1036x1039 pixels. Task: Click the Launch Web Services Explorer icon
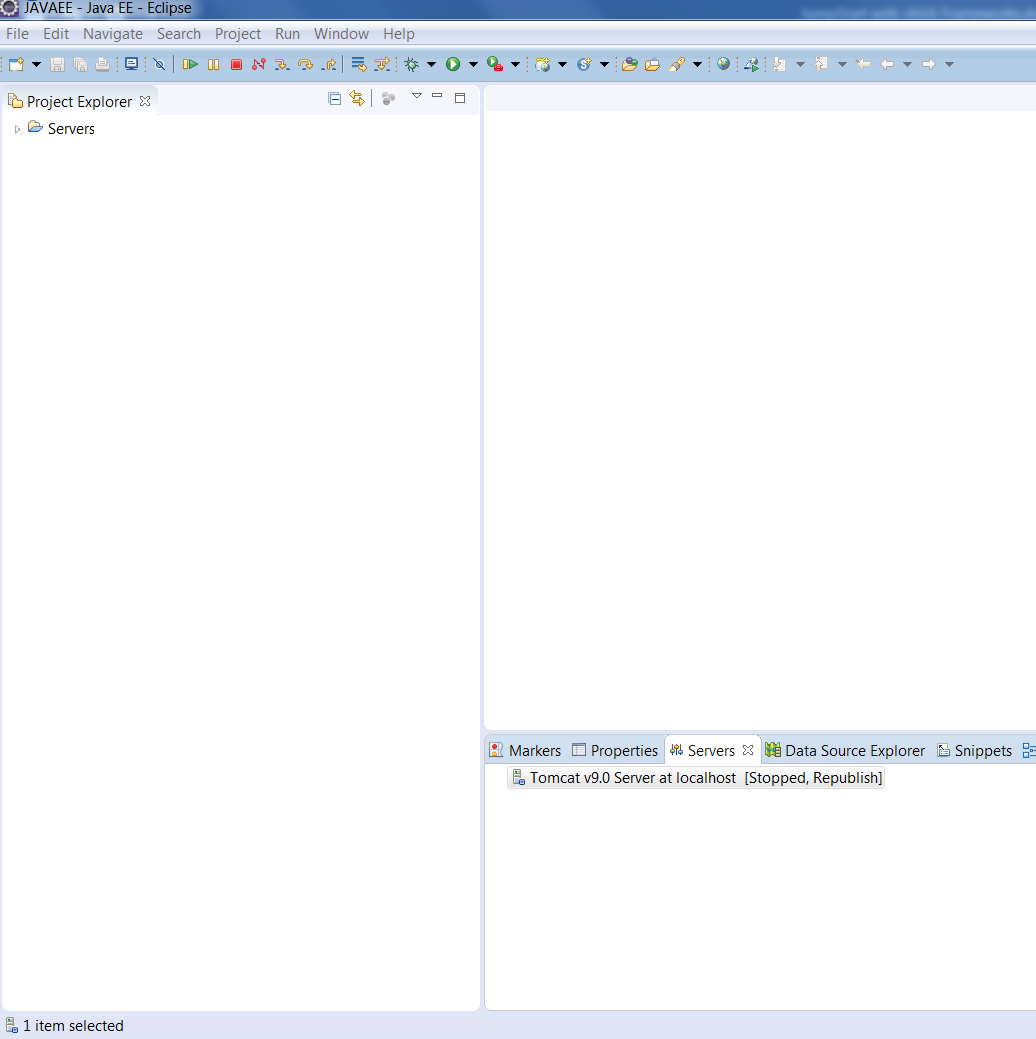point(751,64)
